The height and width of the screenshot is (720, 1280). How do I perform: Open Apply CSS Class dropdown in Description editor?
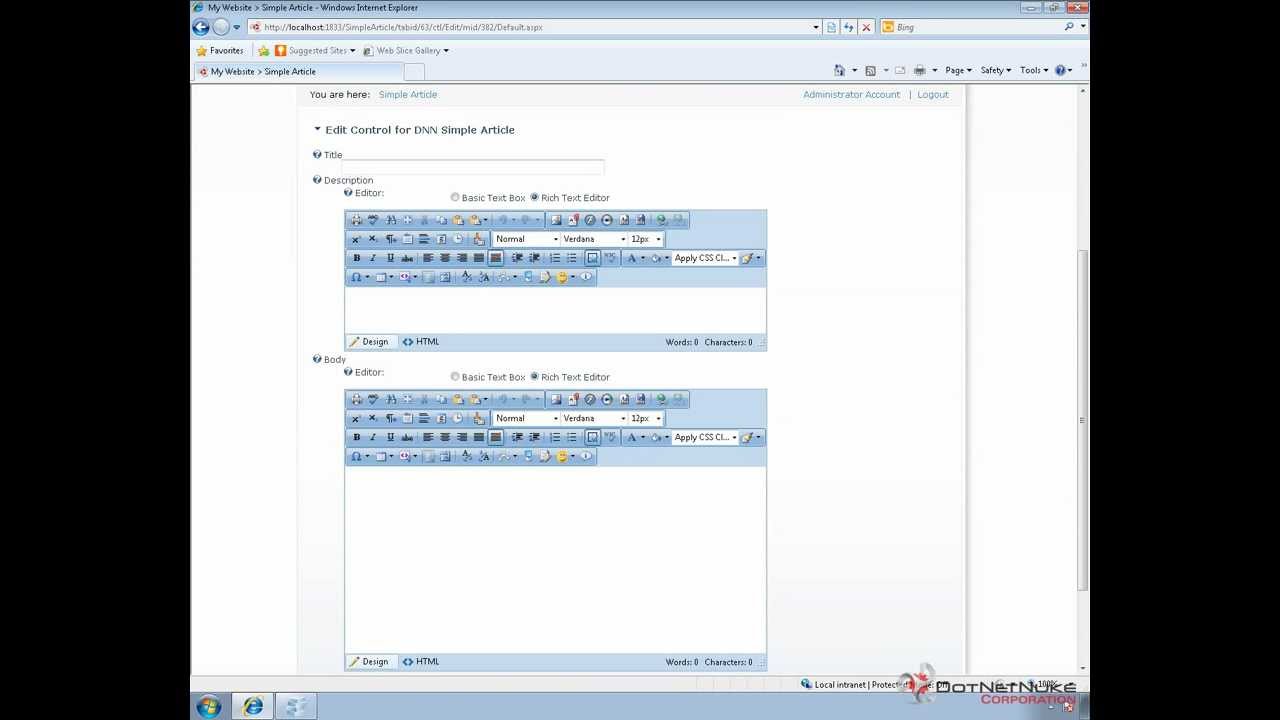point(705,258)
